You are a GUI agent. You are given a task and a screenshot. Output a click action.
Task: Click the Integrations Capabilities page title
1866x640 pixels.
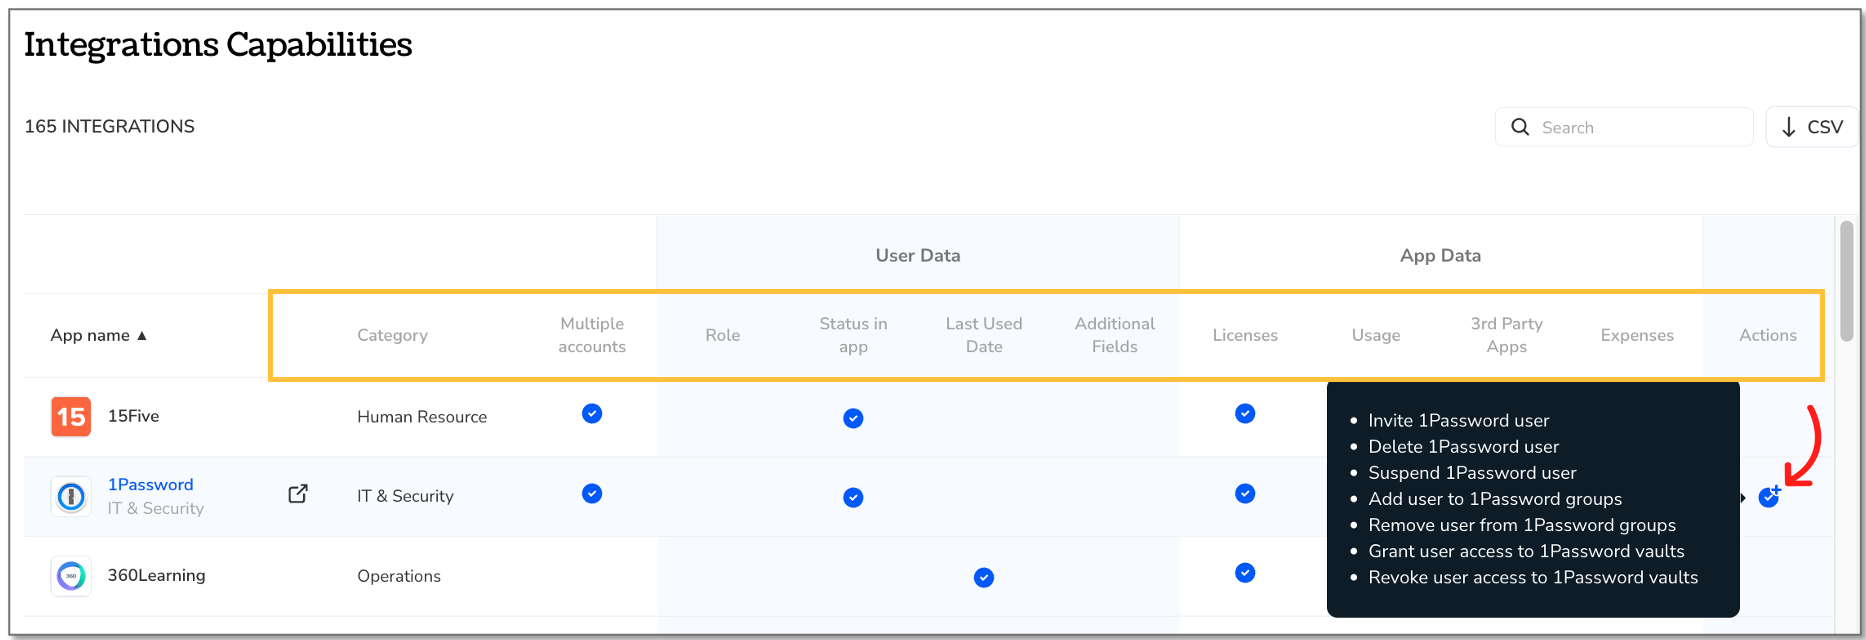218,44
